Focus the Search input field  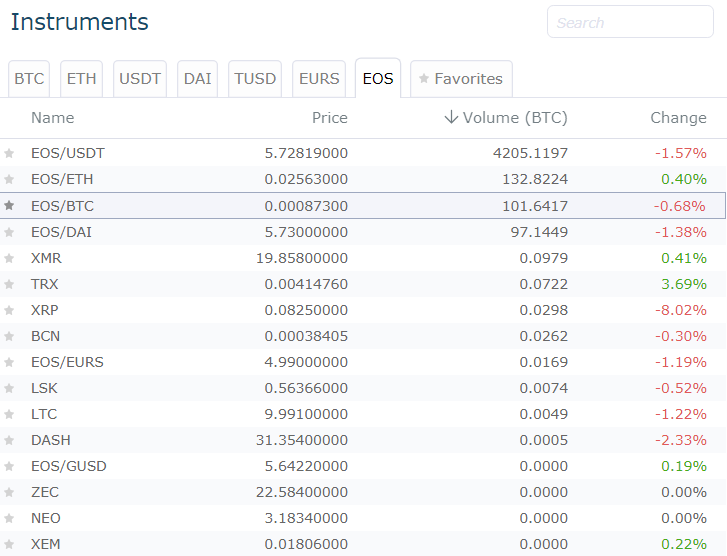pyautogui.click(x=630, y=22)
